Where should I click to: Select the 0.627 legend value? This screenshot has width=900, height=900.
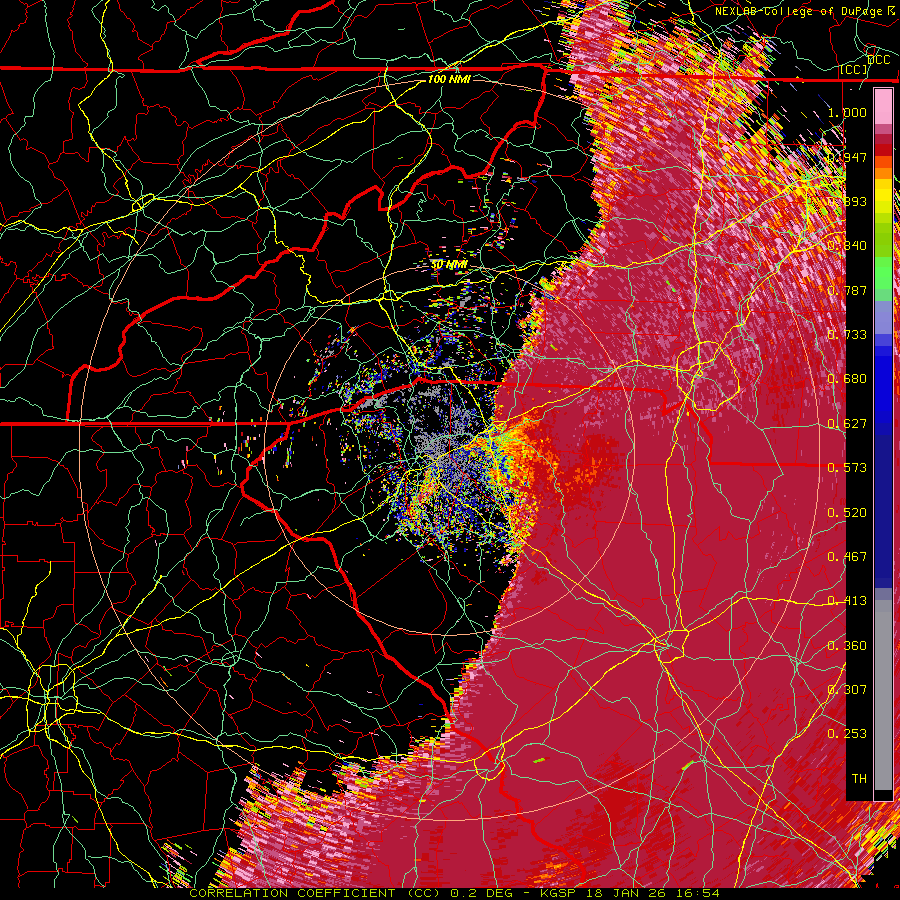pyautogui.click(x=847, y=424)
